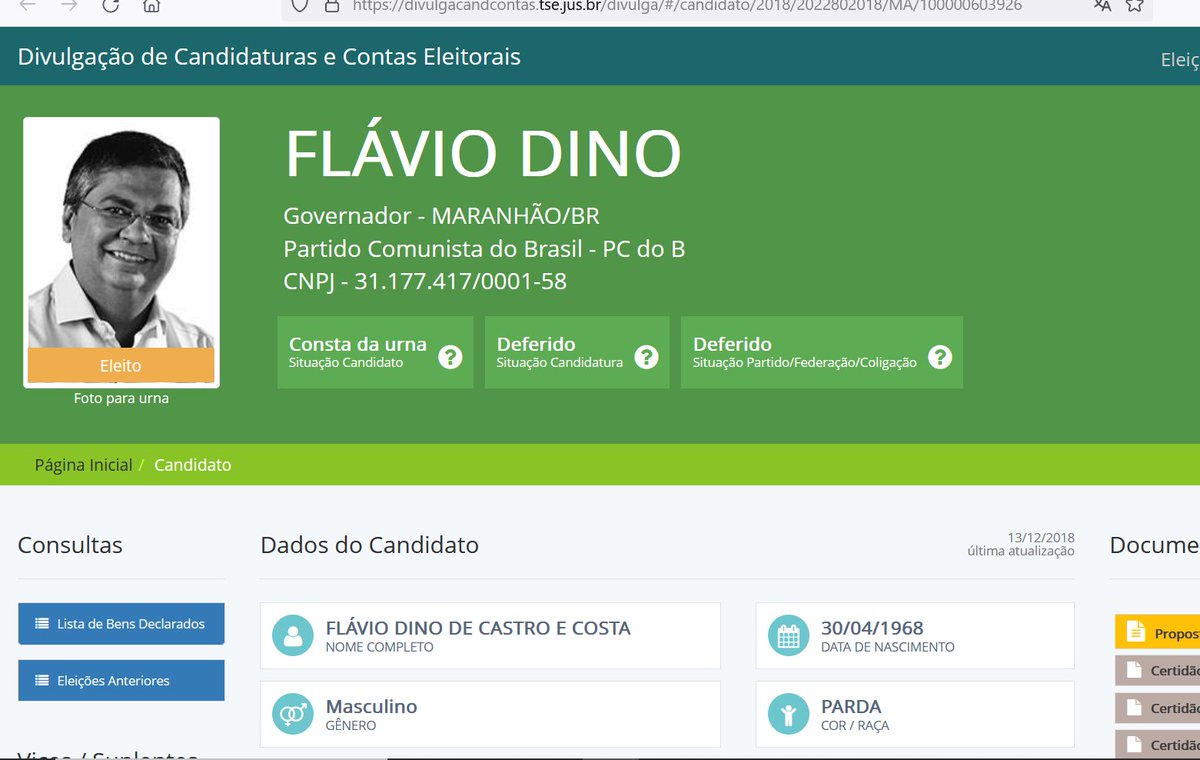Click the Foto para urna caption

(121, 398)
